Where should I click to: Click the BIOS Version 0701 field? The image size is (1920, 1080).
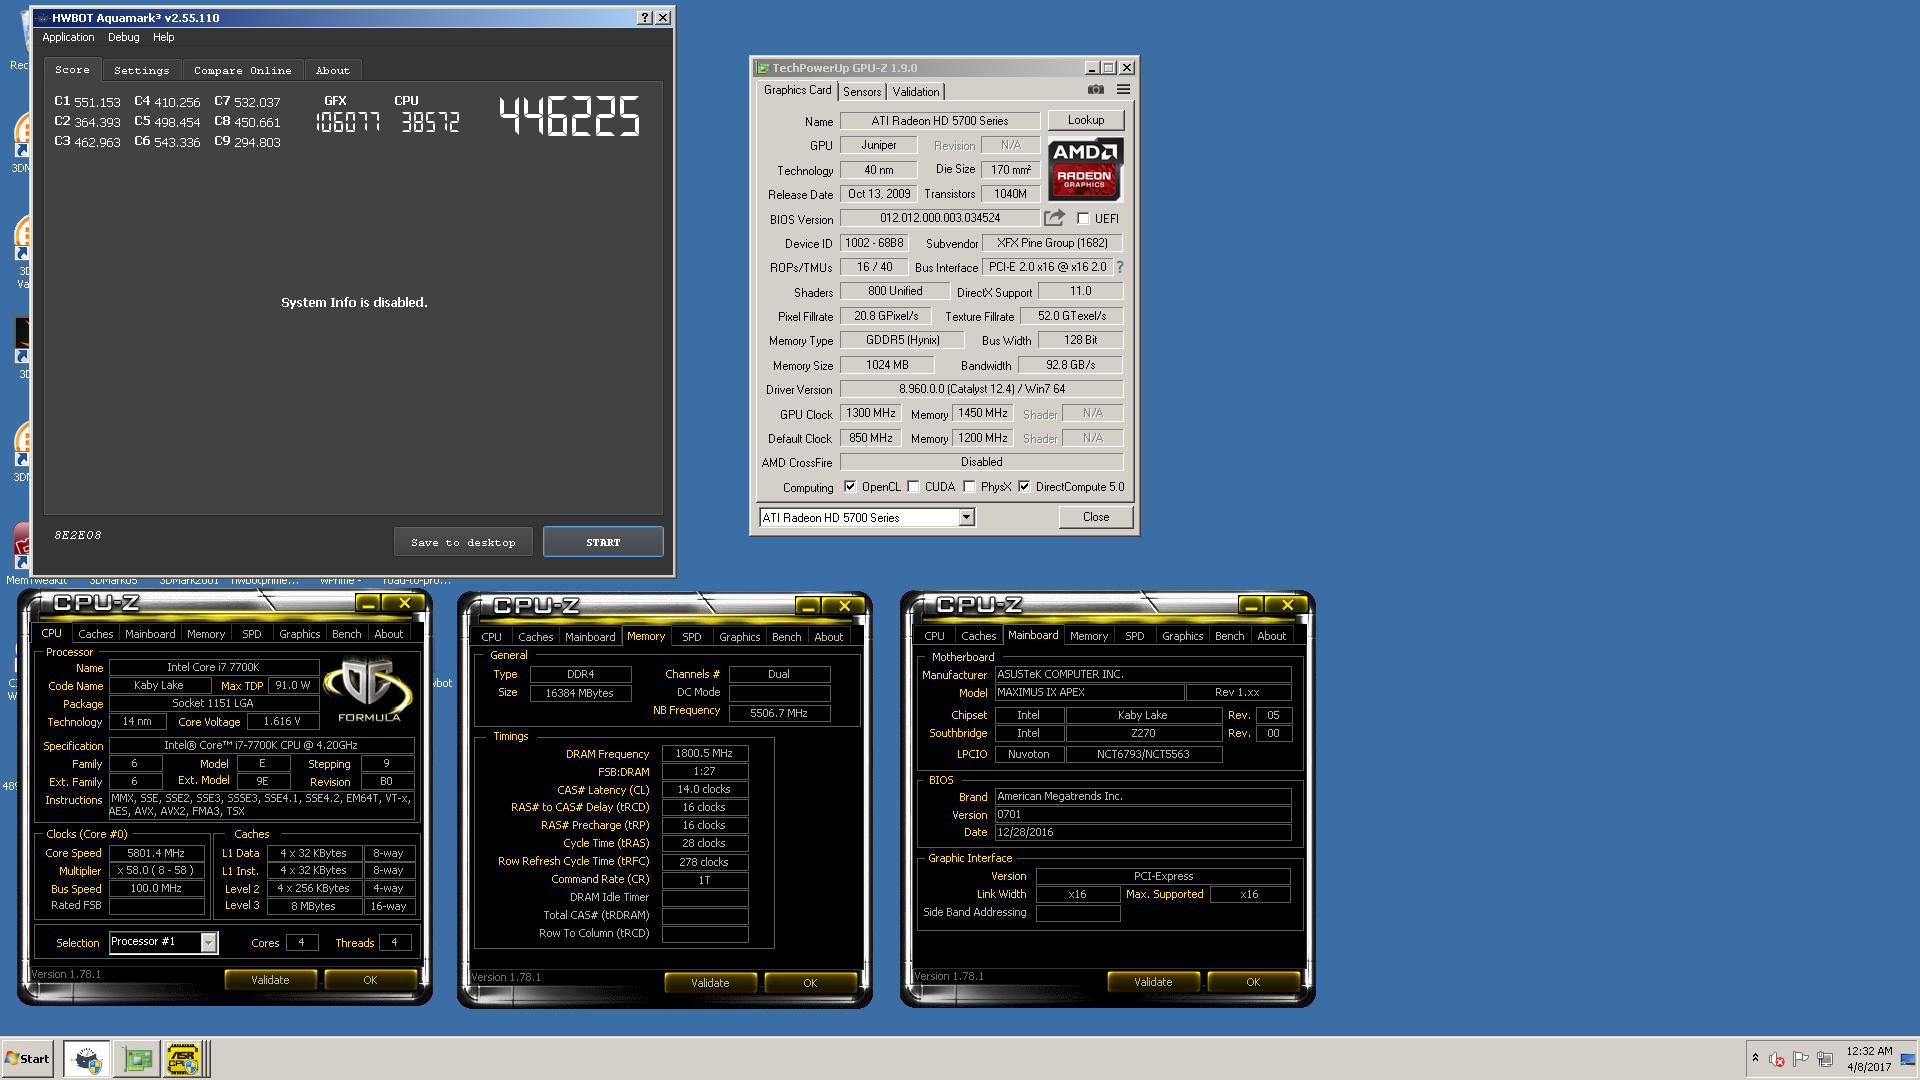click(1143, 814)
